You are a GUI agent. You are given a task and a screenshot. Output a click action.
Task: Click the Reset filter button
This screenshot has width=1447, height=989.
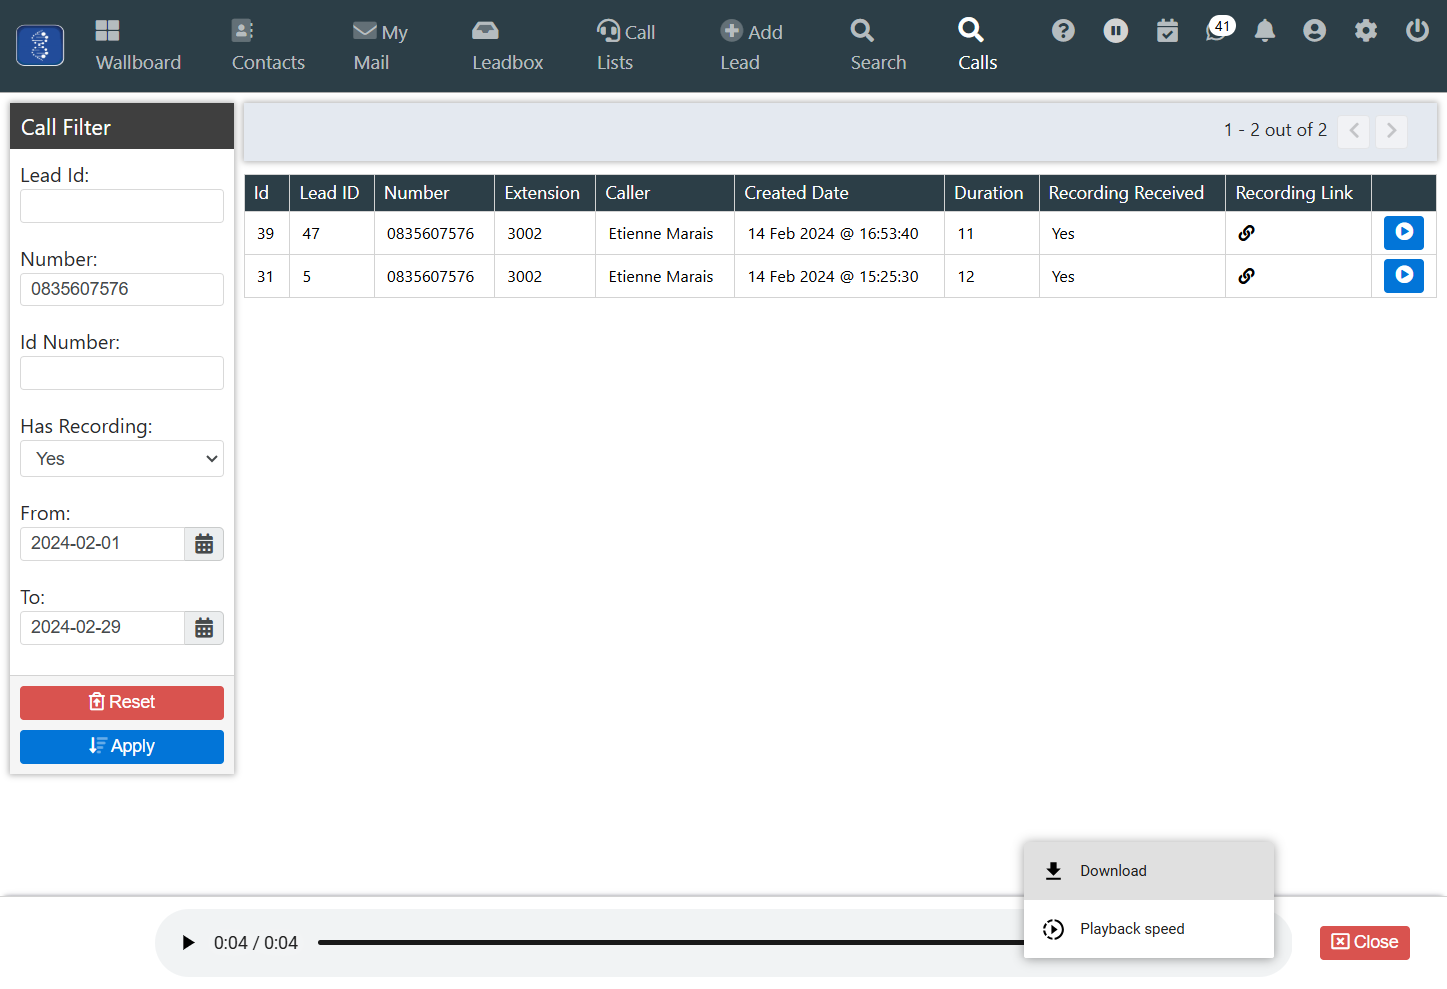point(122,703)
